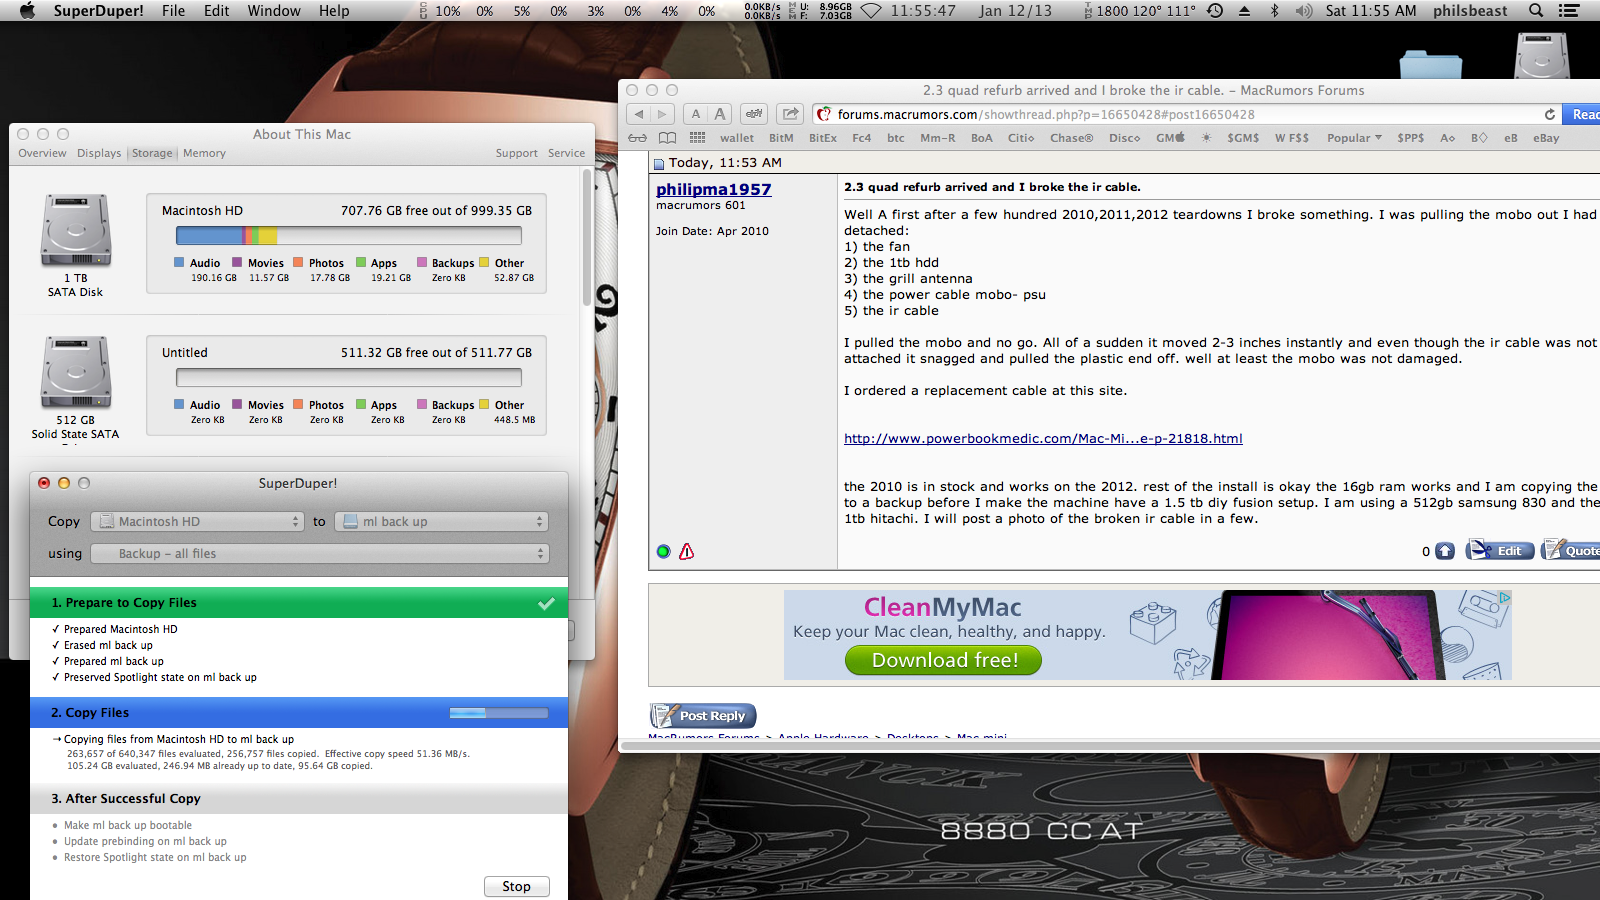The width and height of the screenshot is (1600, 900).
Task: Open the File menu
Action: [x=173, y=11]
